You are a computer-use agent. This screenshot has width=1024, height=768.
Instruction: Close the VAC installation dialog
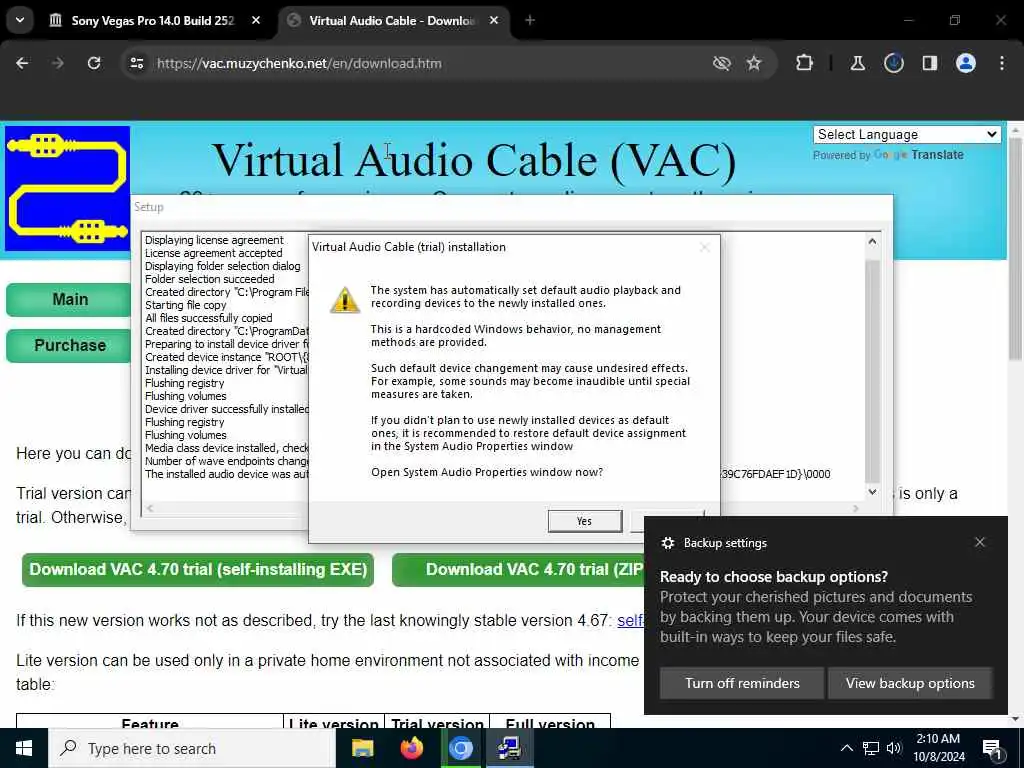click(x=705, y=247)
